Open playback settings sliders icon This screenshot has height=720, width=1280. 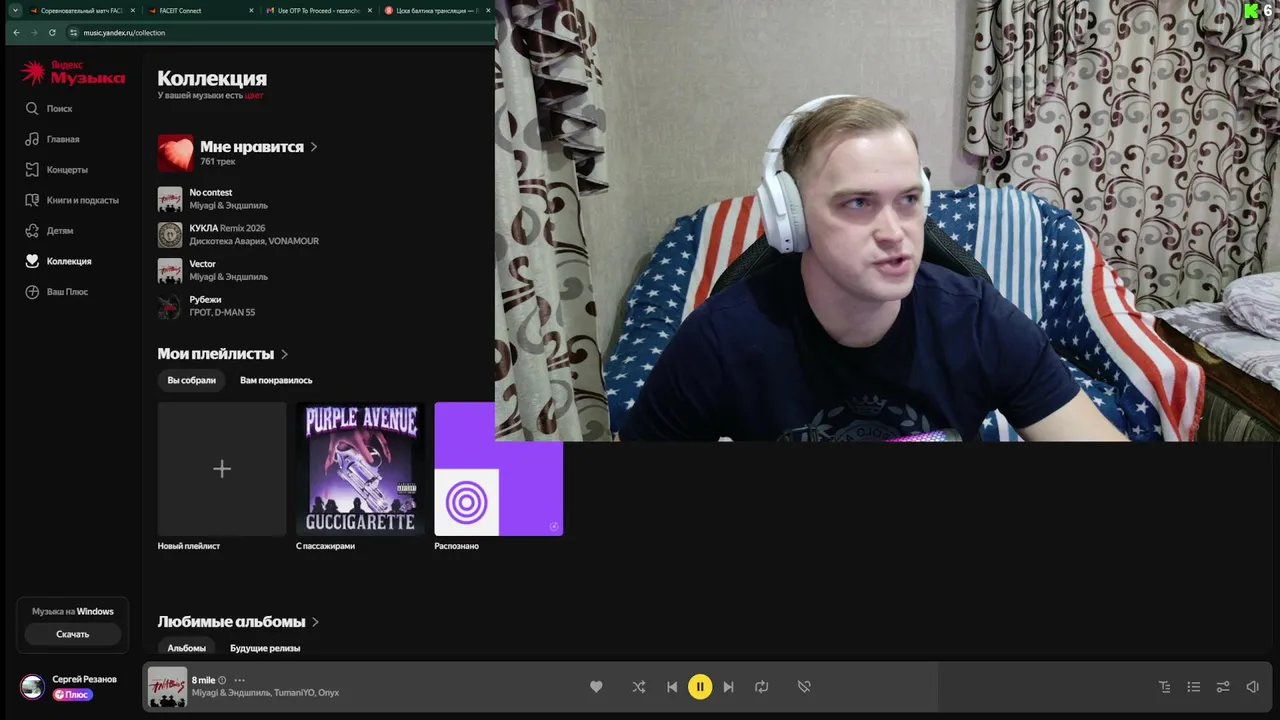tap(1222, 687)
